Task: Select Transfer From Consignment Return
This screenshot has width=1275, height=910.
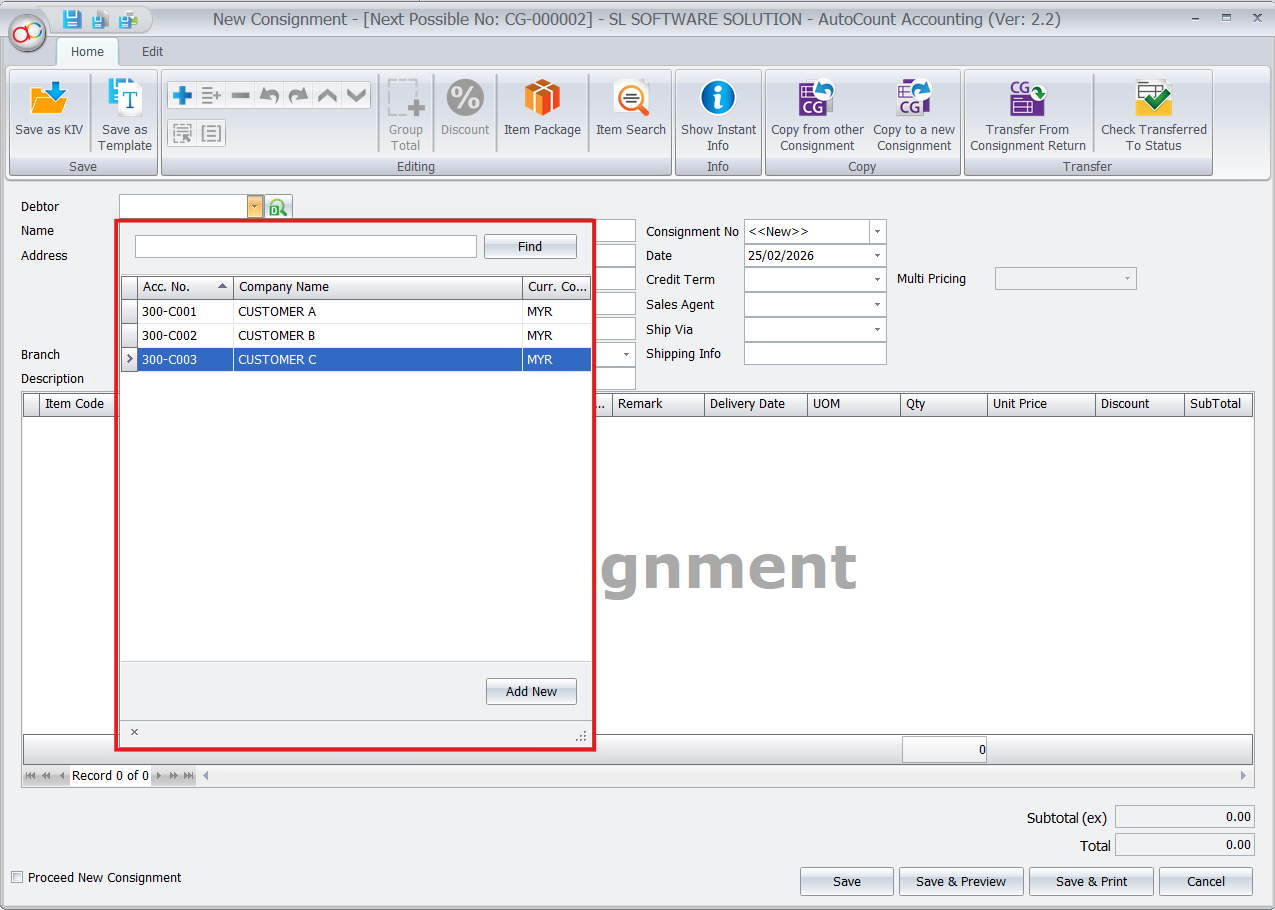Action: coord(1027,110)
